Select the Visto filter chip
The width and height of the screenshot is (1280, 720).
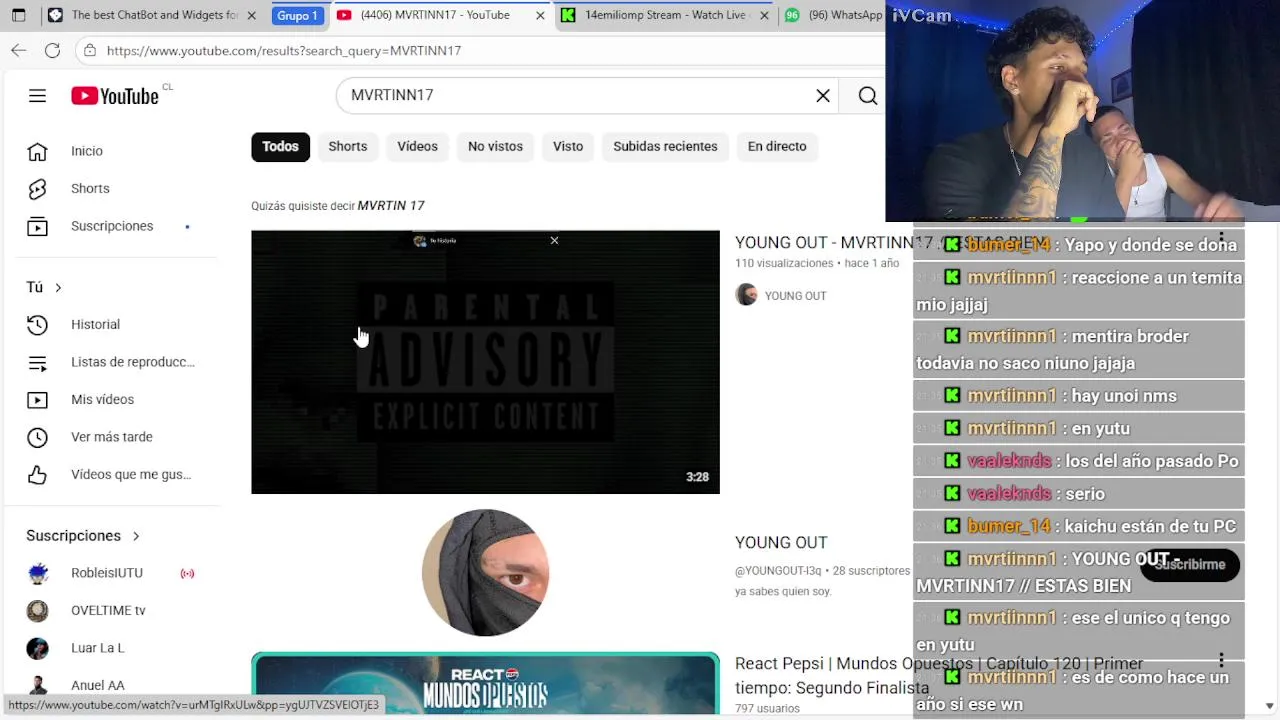coord(568,146)
